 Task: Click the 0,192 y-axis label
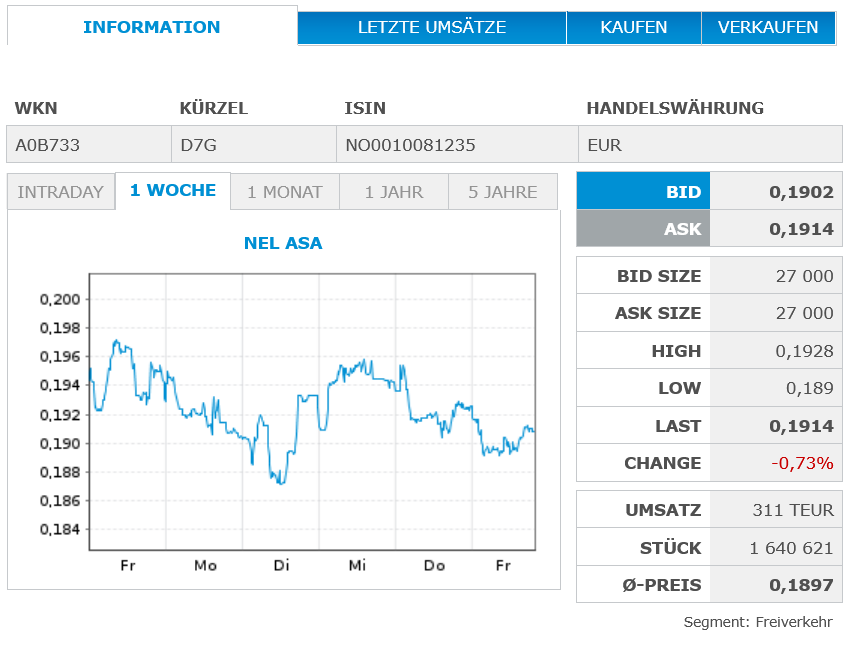[60, 415]
